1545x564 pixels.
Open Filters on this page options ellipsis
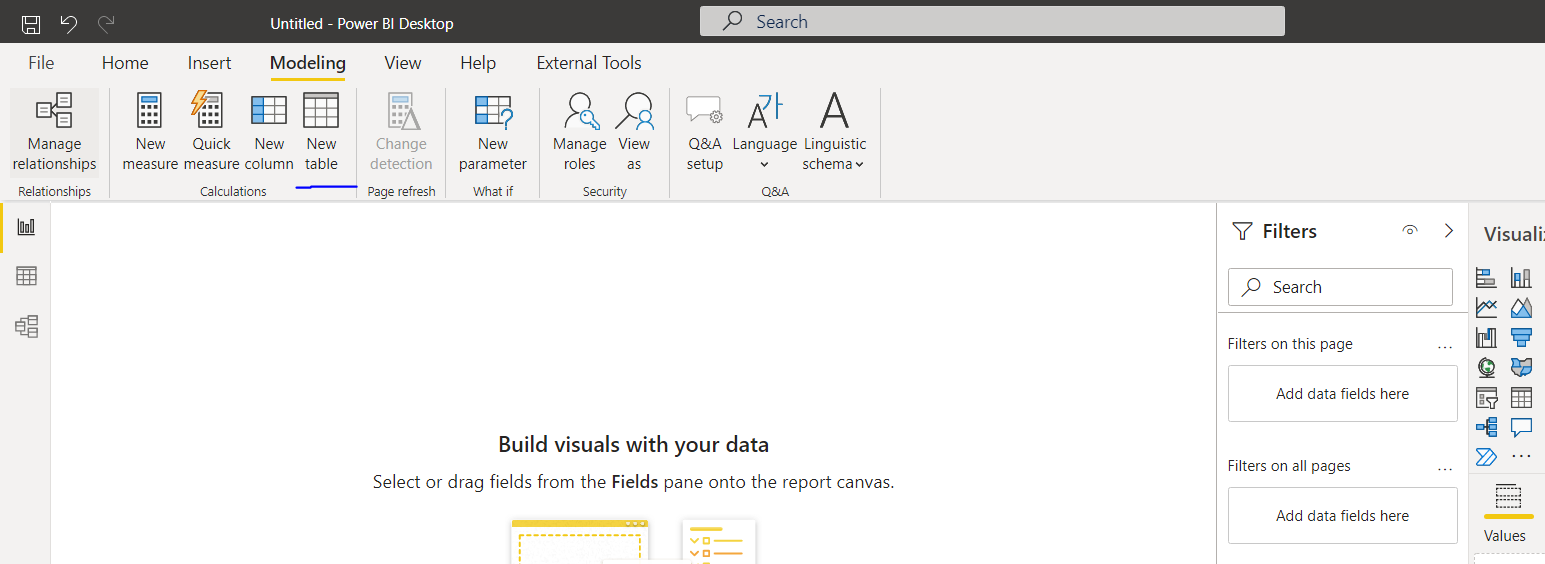point(1444,345)
